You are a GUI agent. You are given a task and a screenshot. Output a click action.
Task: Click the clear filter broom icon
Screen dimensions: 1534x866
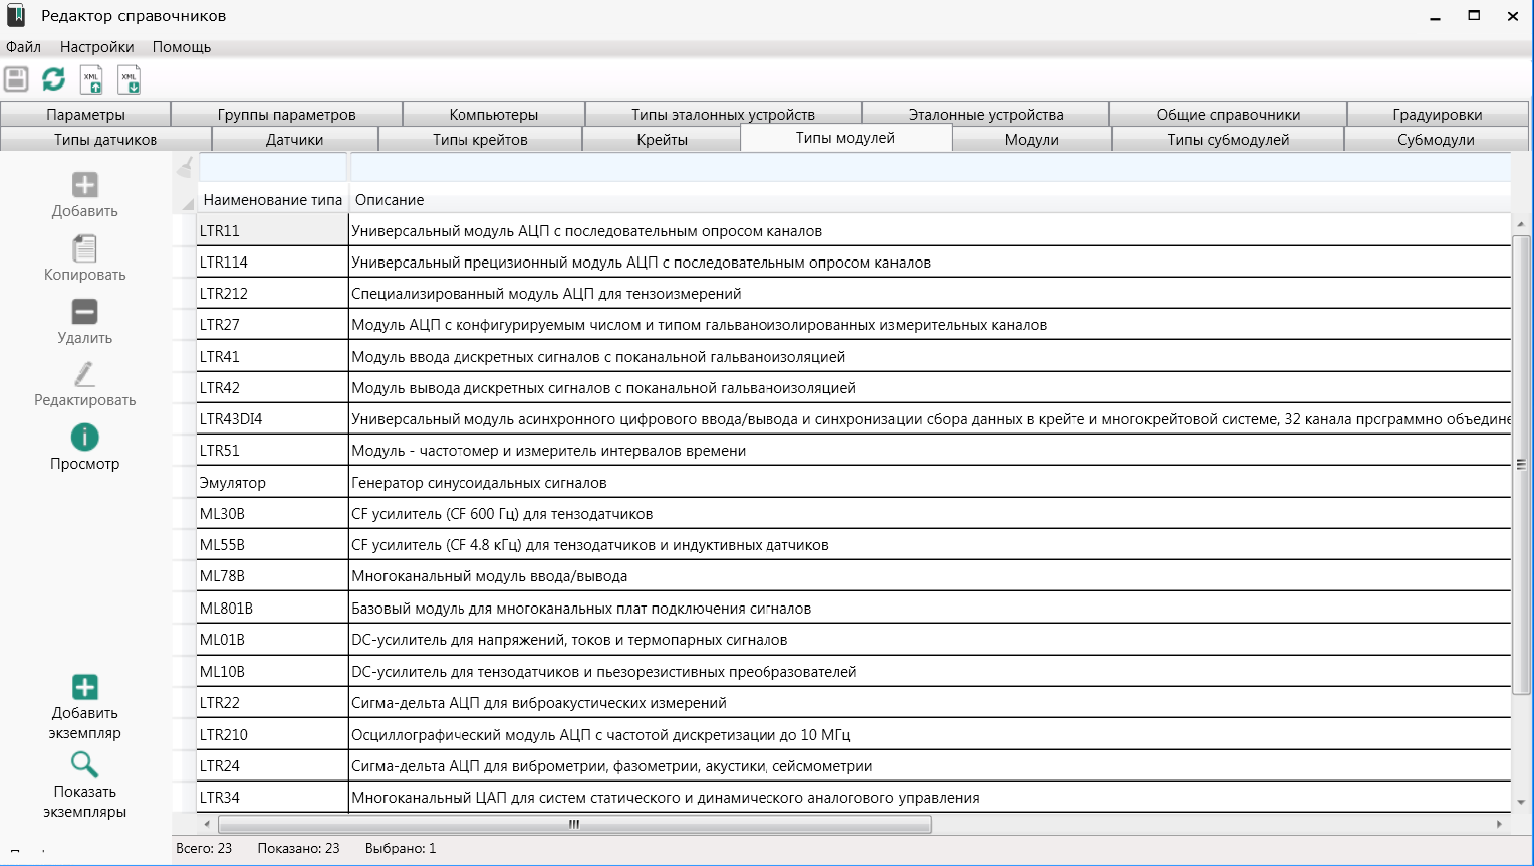[186, 168]
